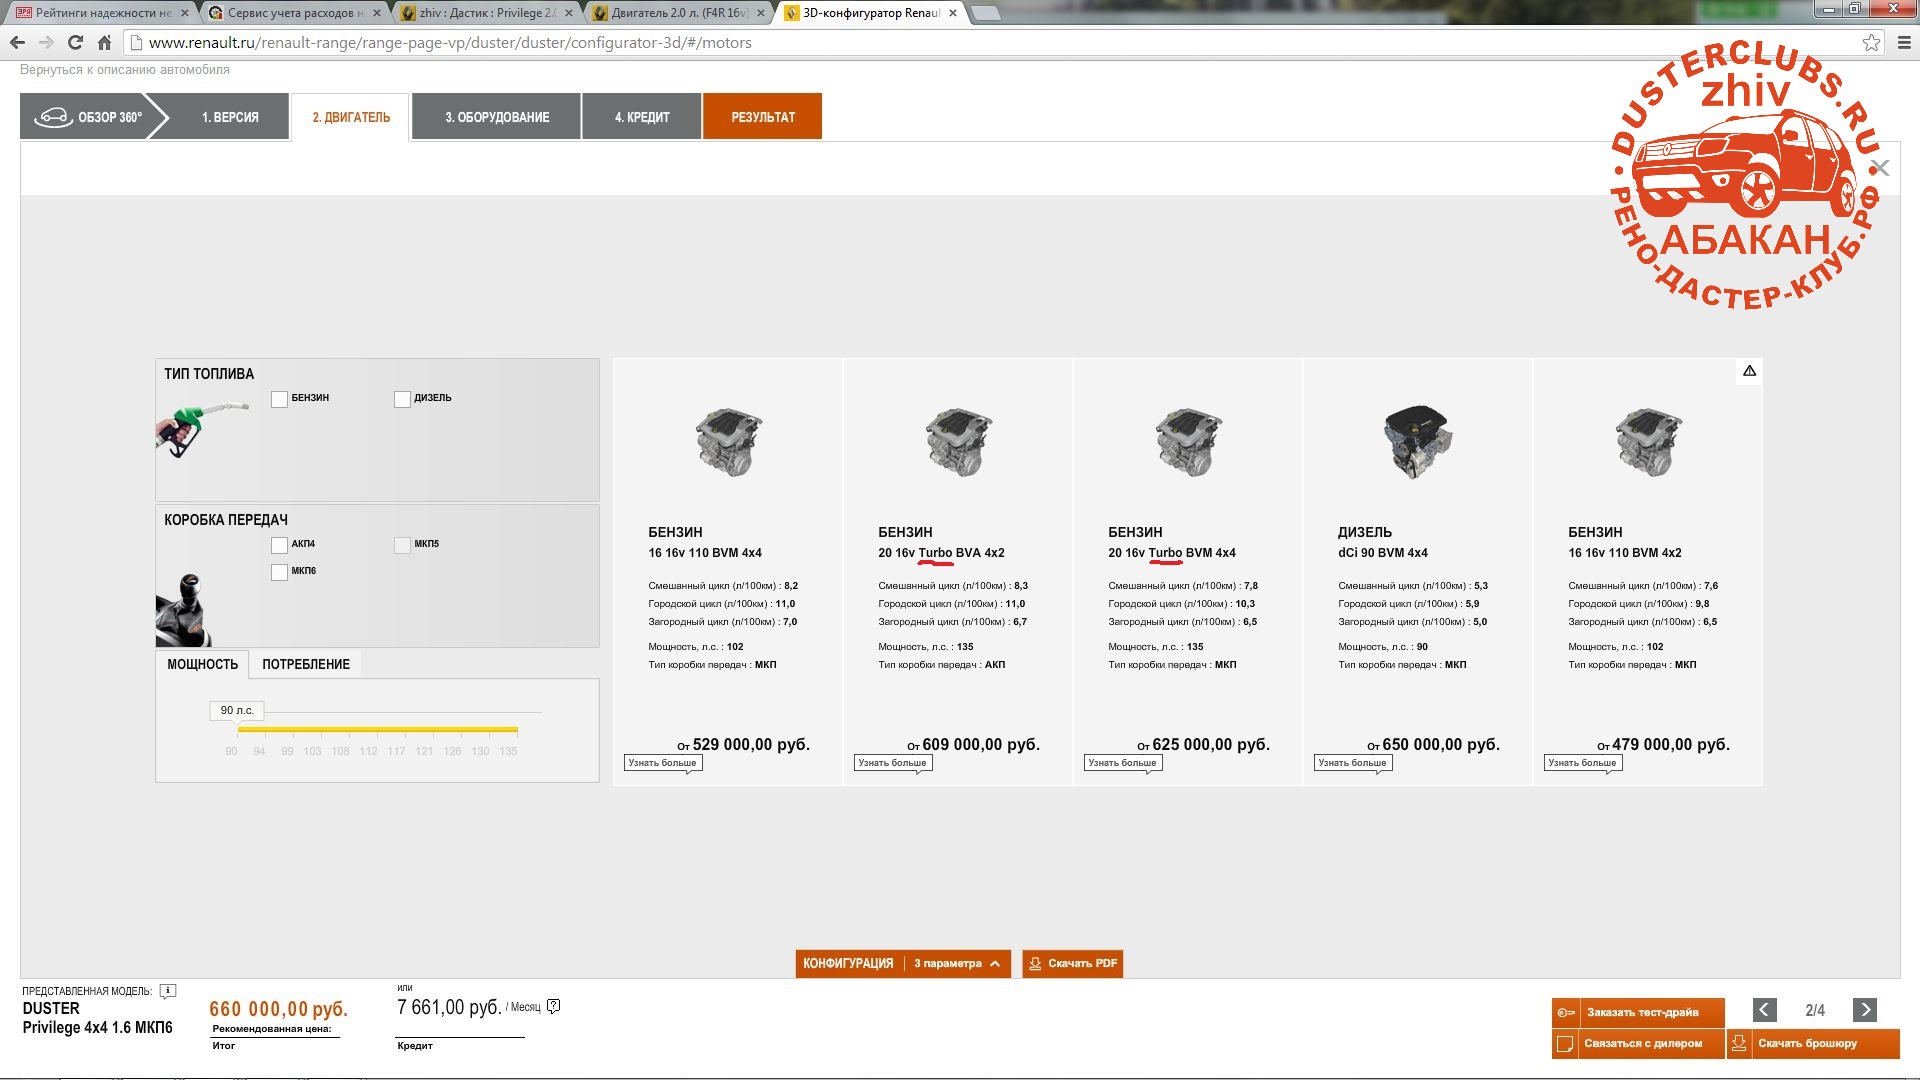This screenshot has width=1920, height=1080.
Task: Click 'Связаться с дилером' button
Action: pos(1638,1044)
